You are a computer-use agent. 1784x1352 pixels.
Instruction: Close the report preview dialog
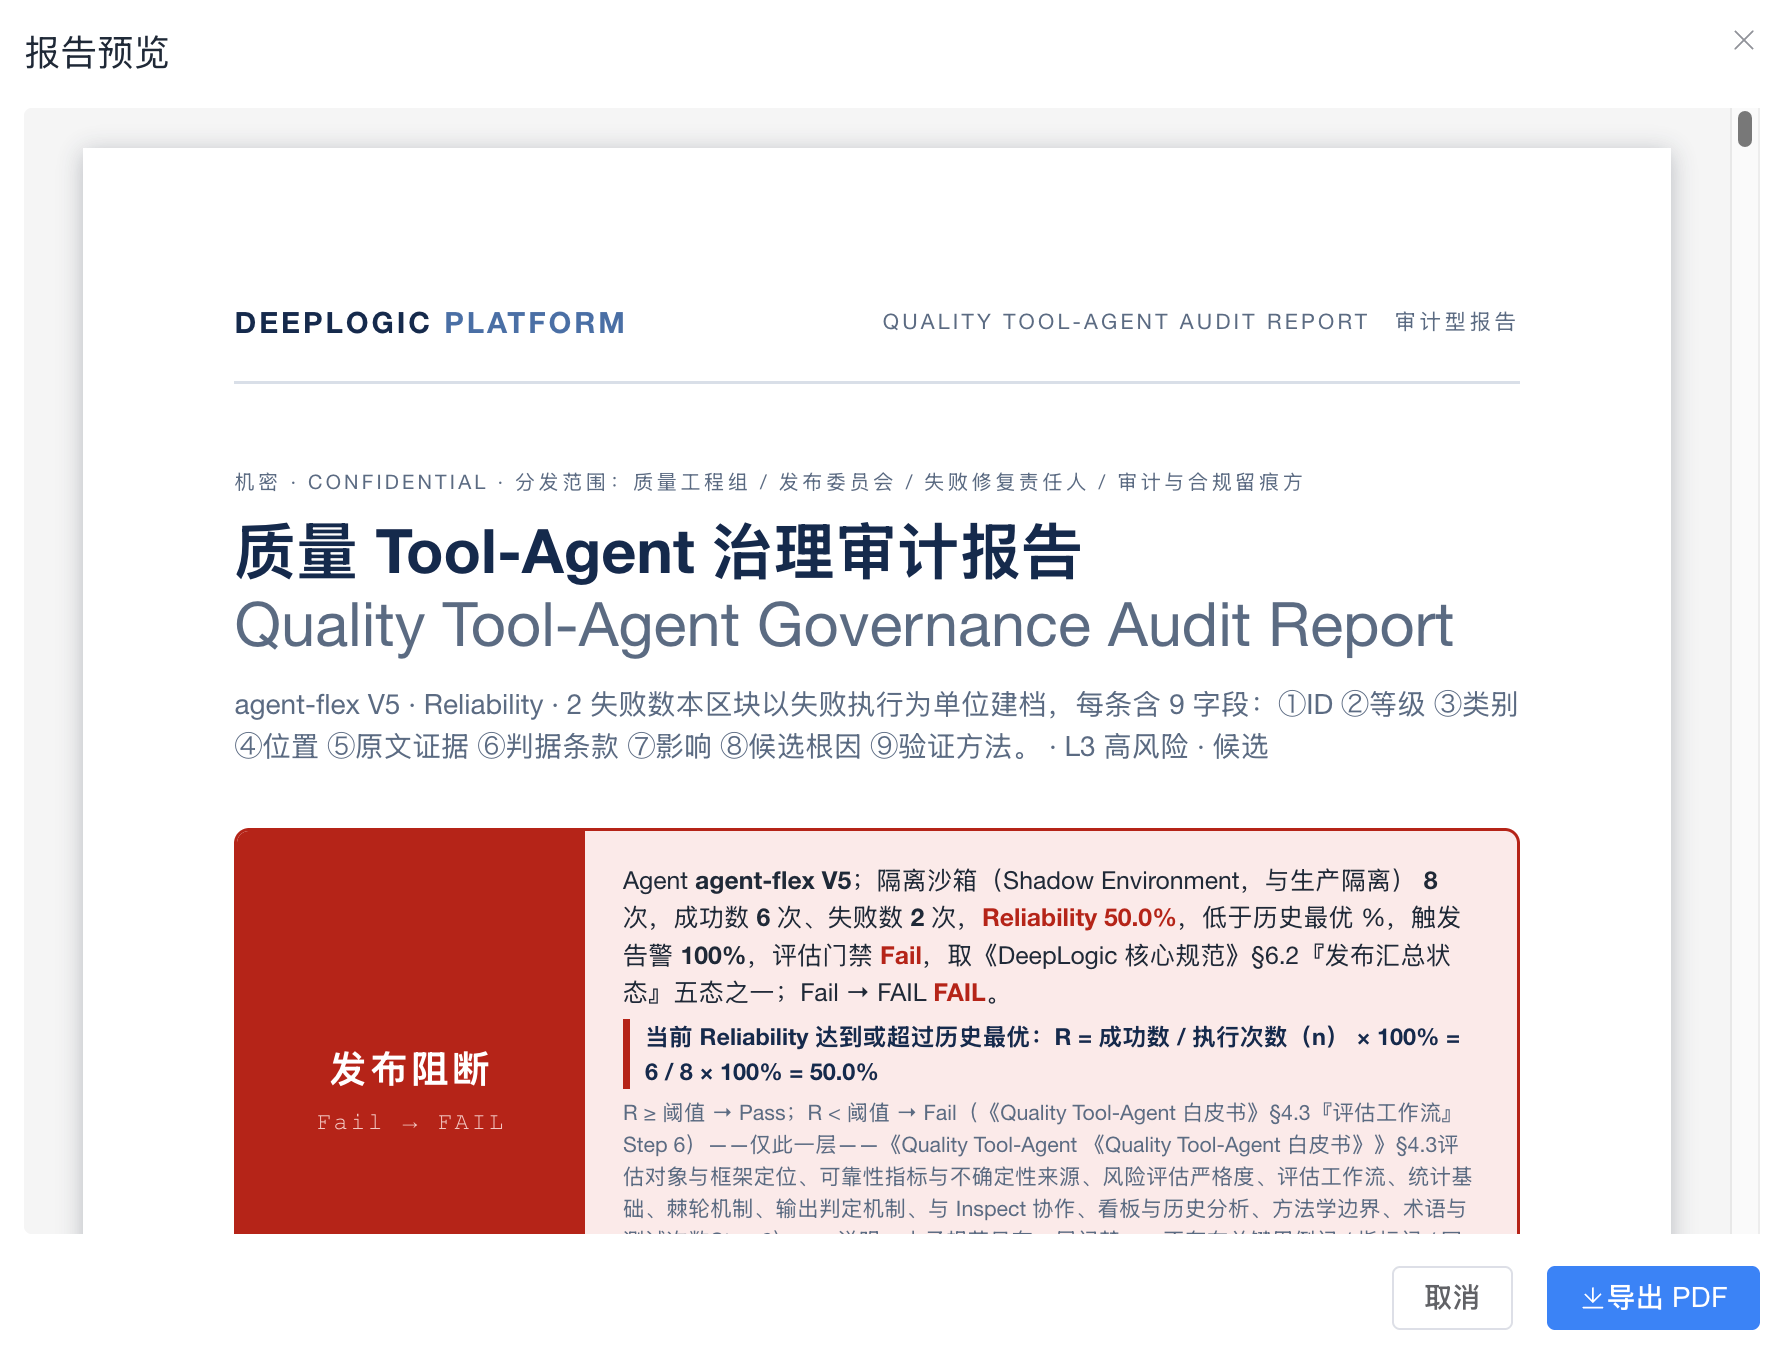coord(1744,40)
